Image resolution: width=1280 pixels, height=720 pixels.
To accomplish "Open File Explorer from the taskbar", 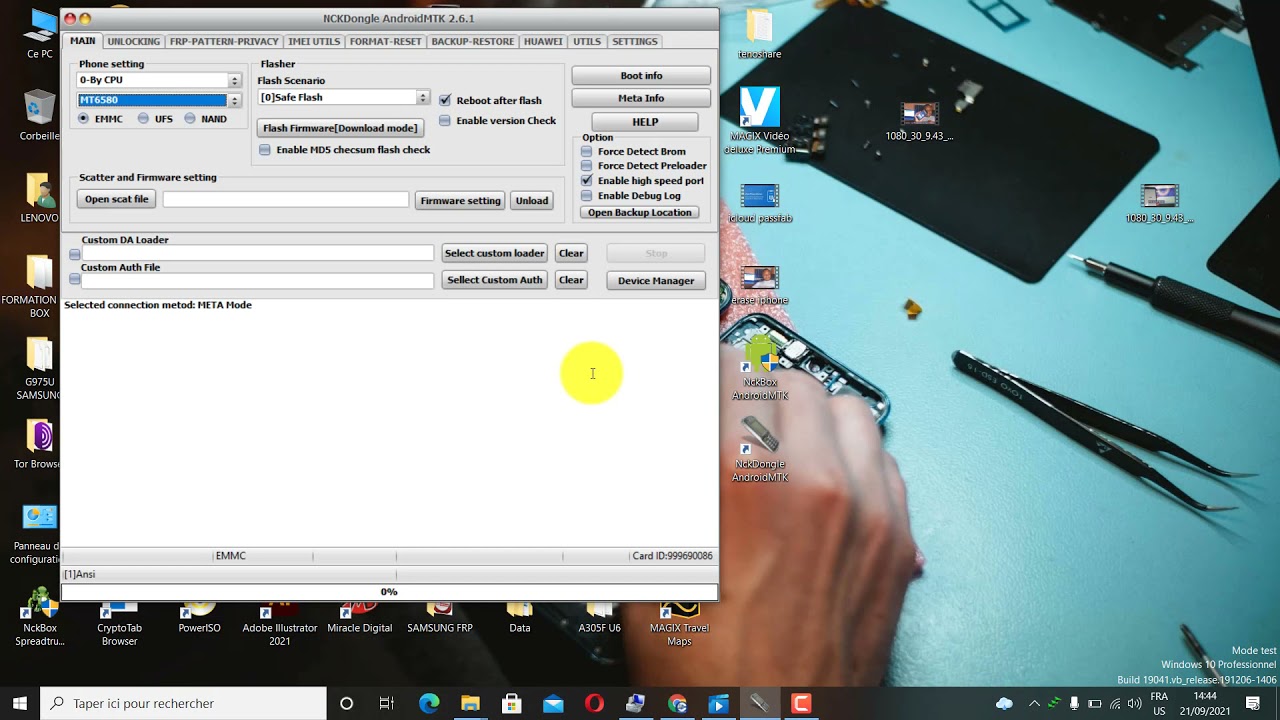I will pos(470,704).
